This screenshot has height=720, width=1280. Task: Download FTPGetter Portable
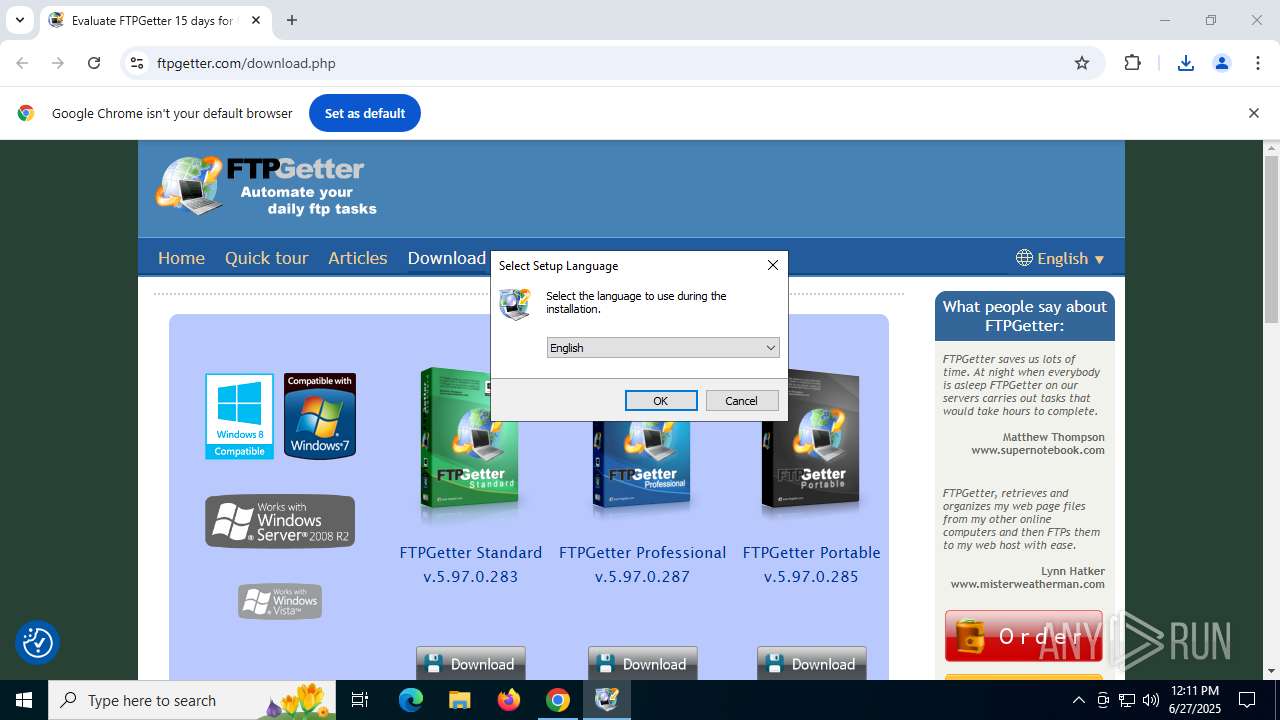812,664
